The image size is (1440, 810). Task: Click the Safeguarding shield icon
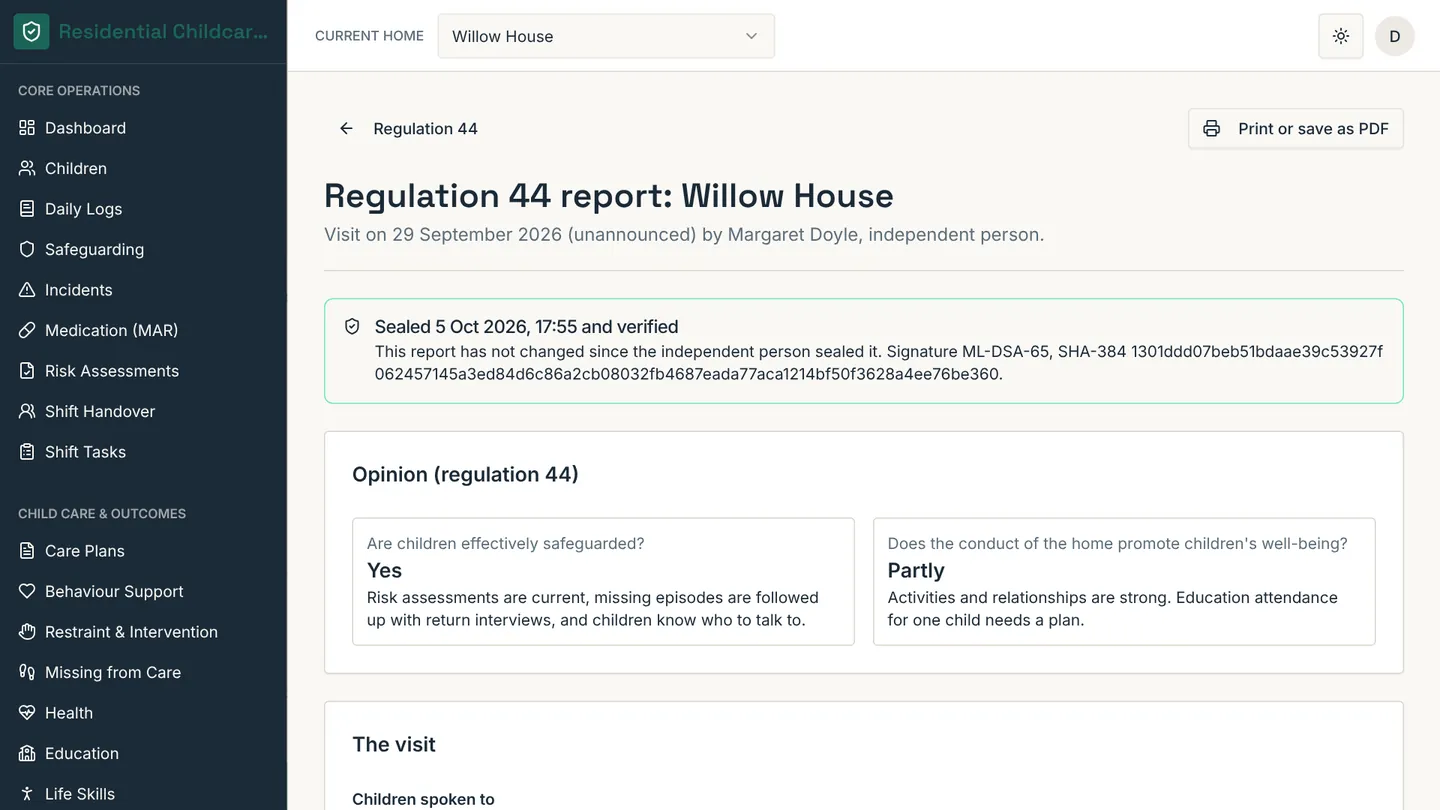27,249
